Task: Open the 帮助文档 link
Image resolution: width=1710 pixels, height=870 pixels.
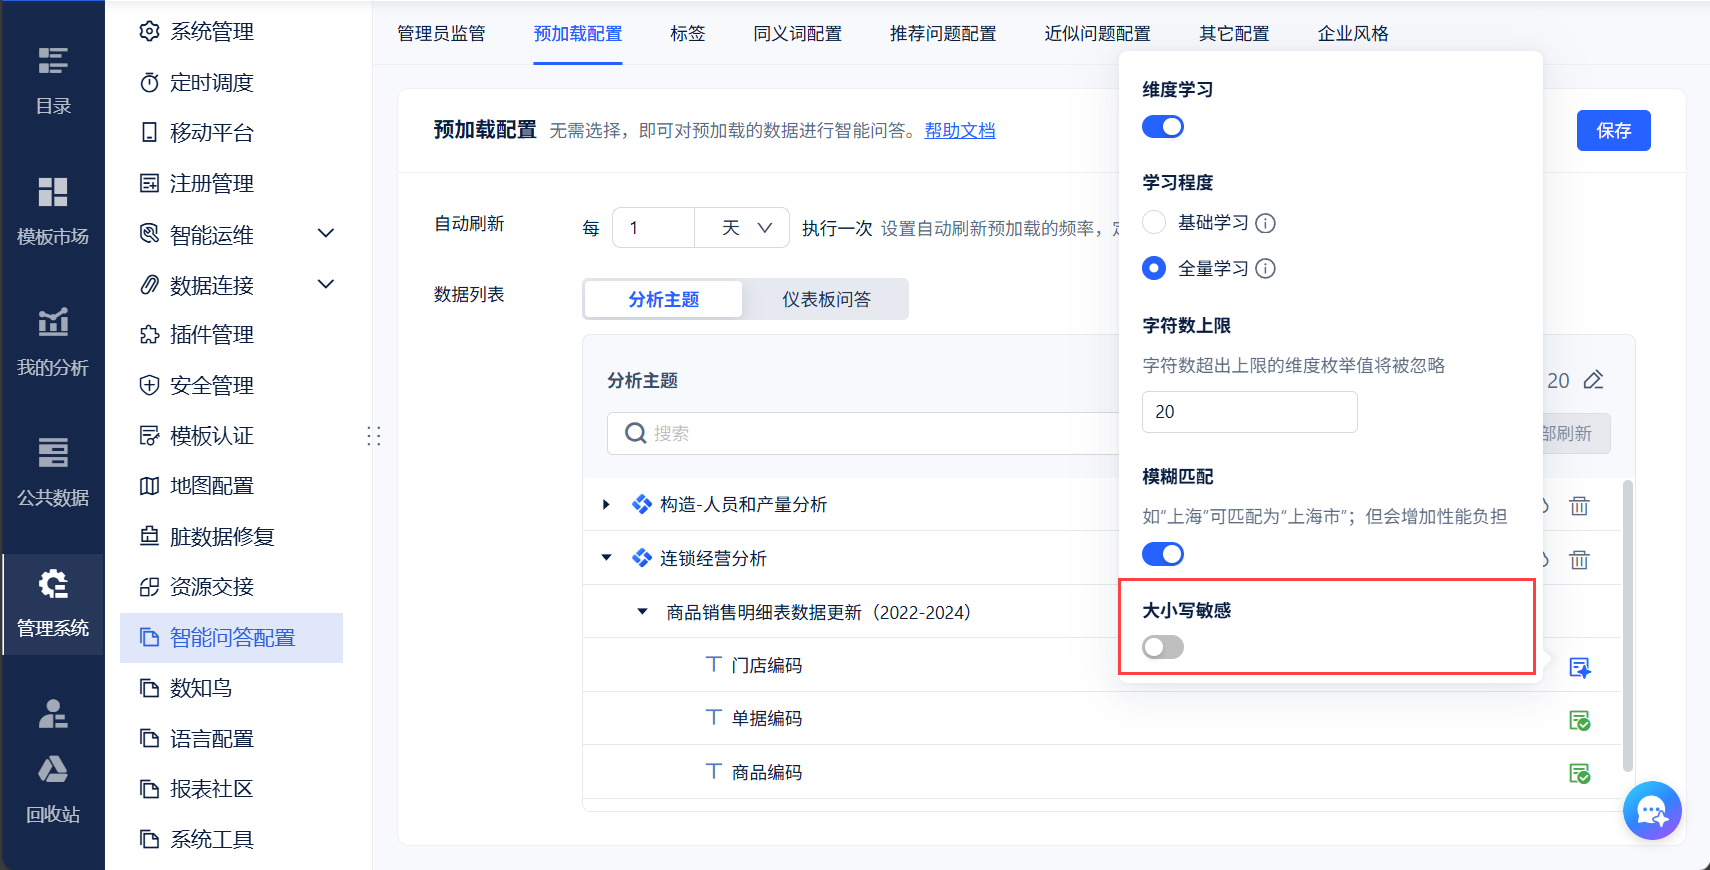Action: [x=959, y=130]
